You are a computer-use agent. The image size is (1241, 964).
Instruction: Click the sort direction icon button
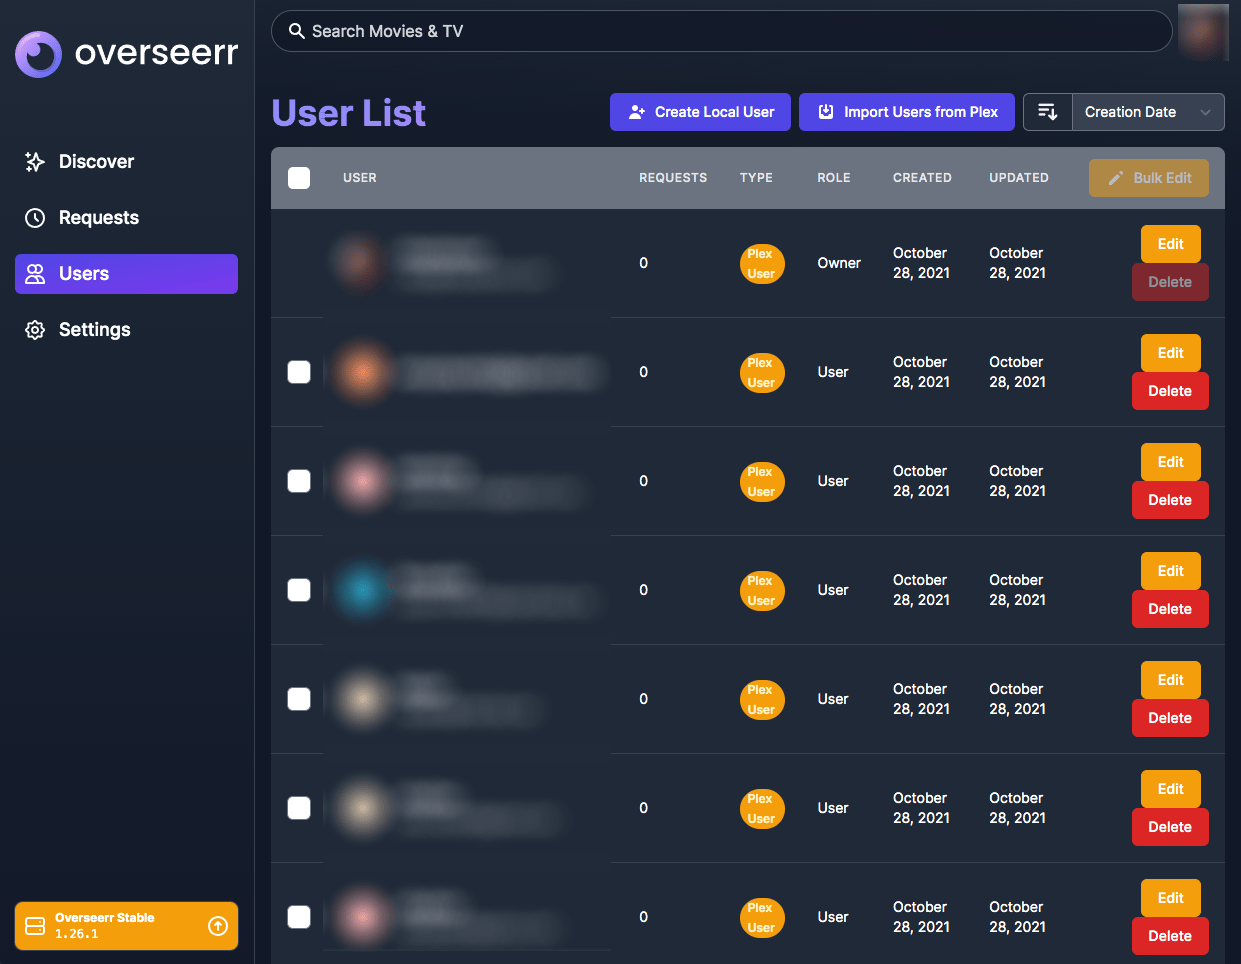pyautogui.click(x=1047, y=112)
